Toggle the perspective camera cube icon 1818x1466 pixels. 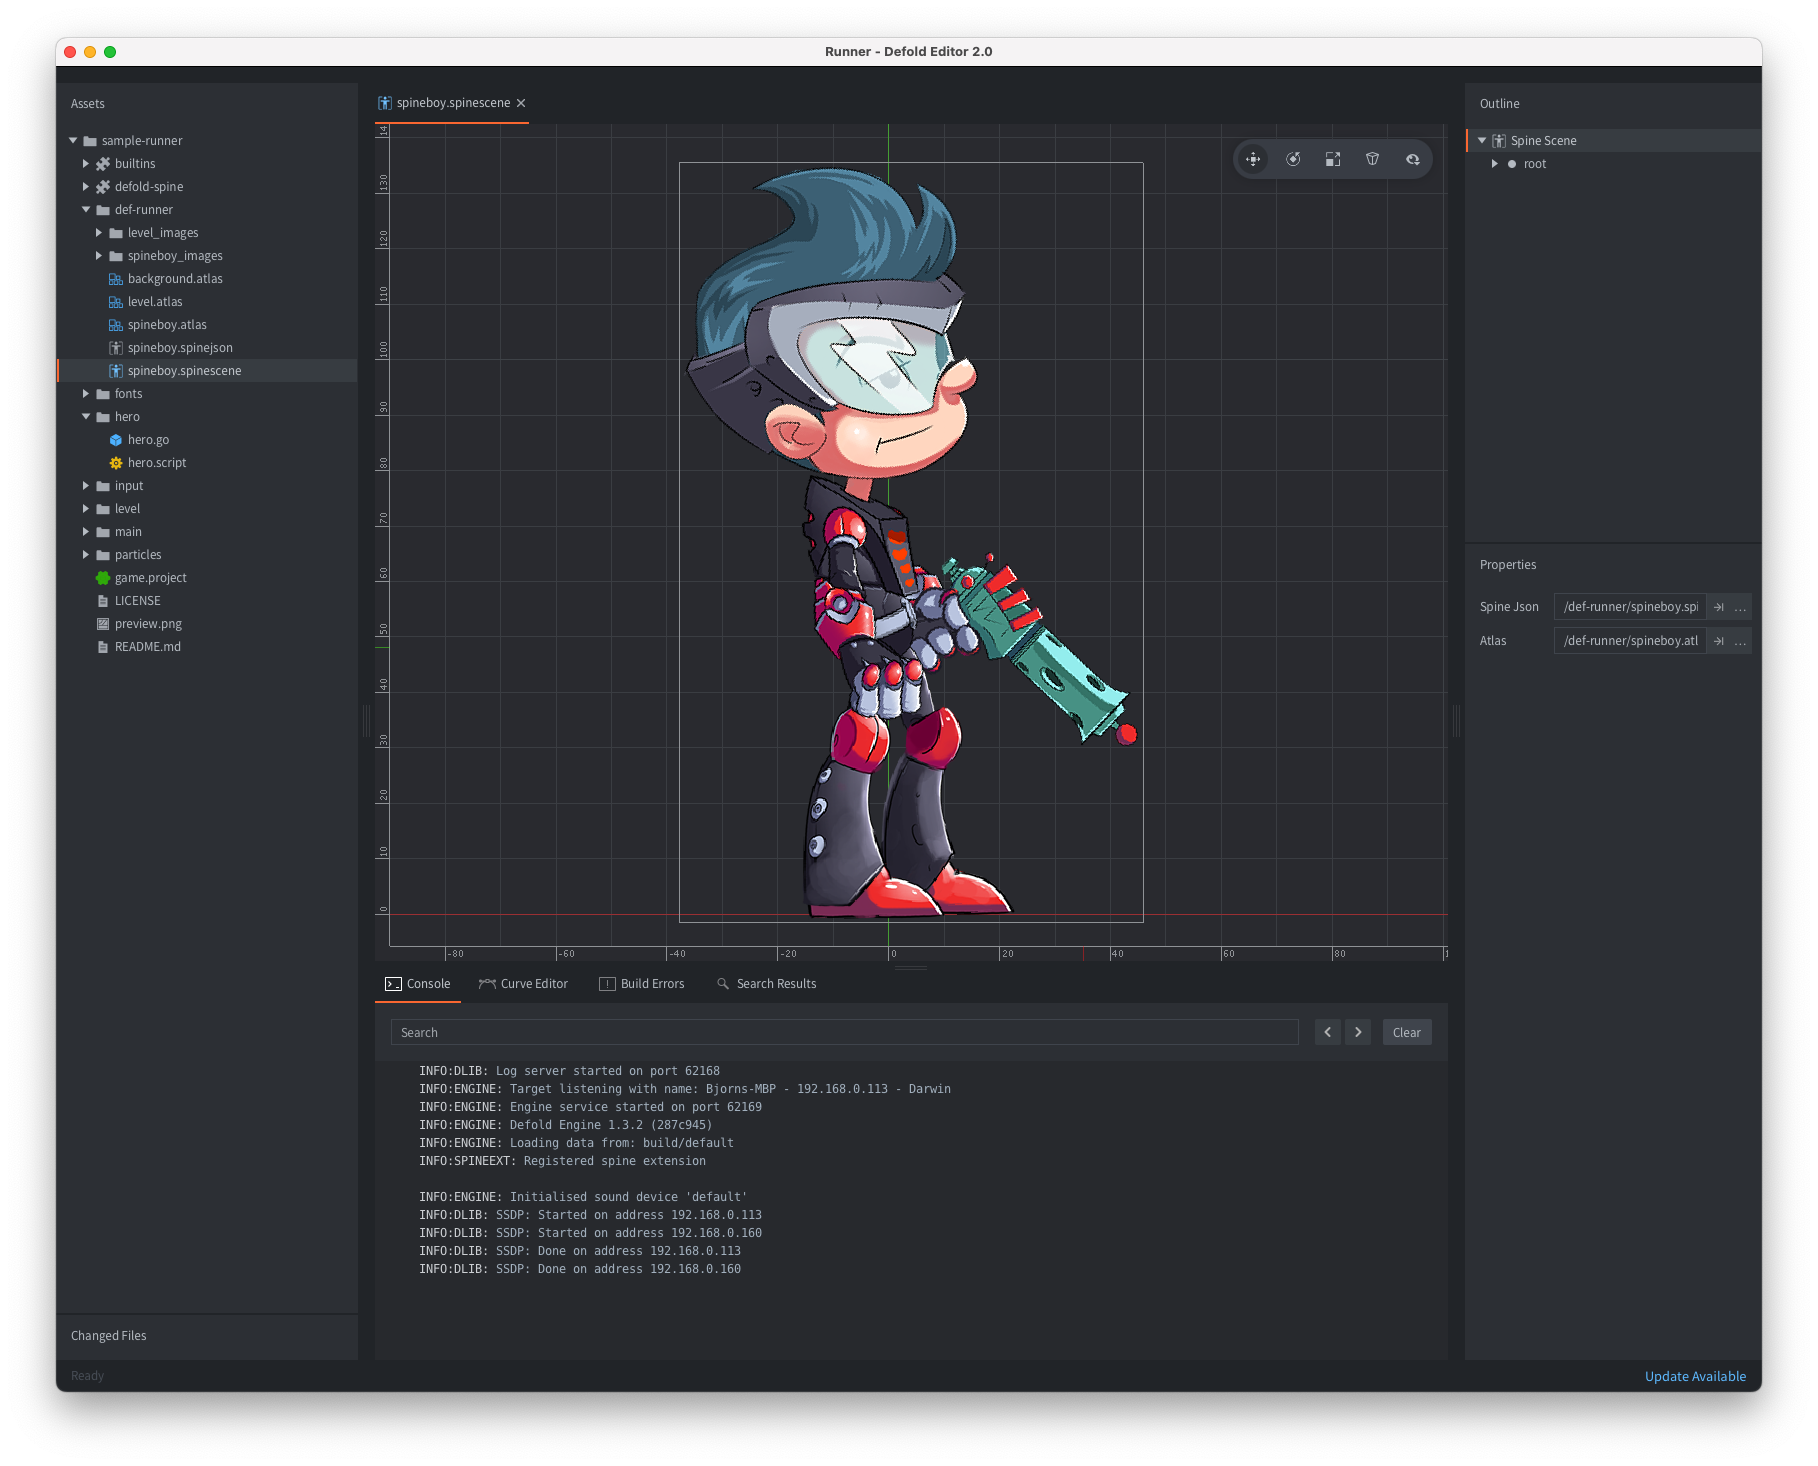(1373, 159)
